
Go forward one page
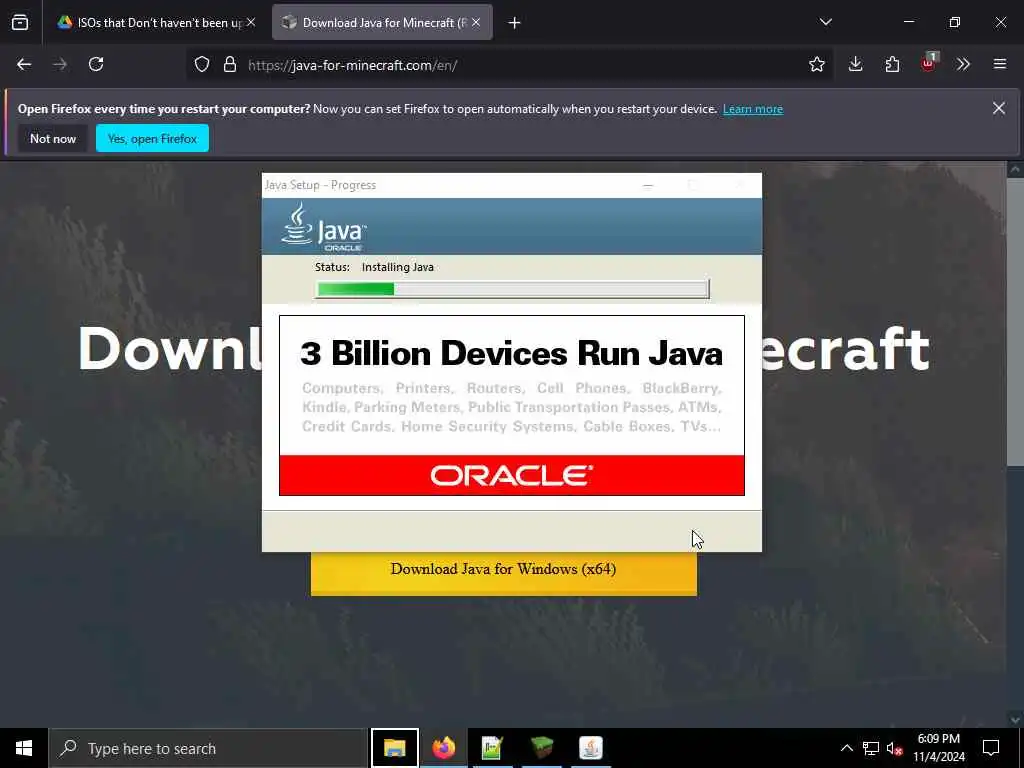[x=60, y=64]
